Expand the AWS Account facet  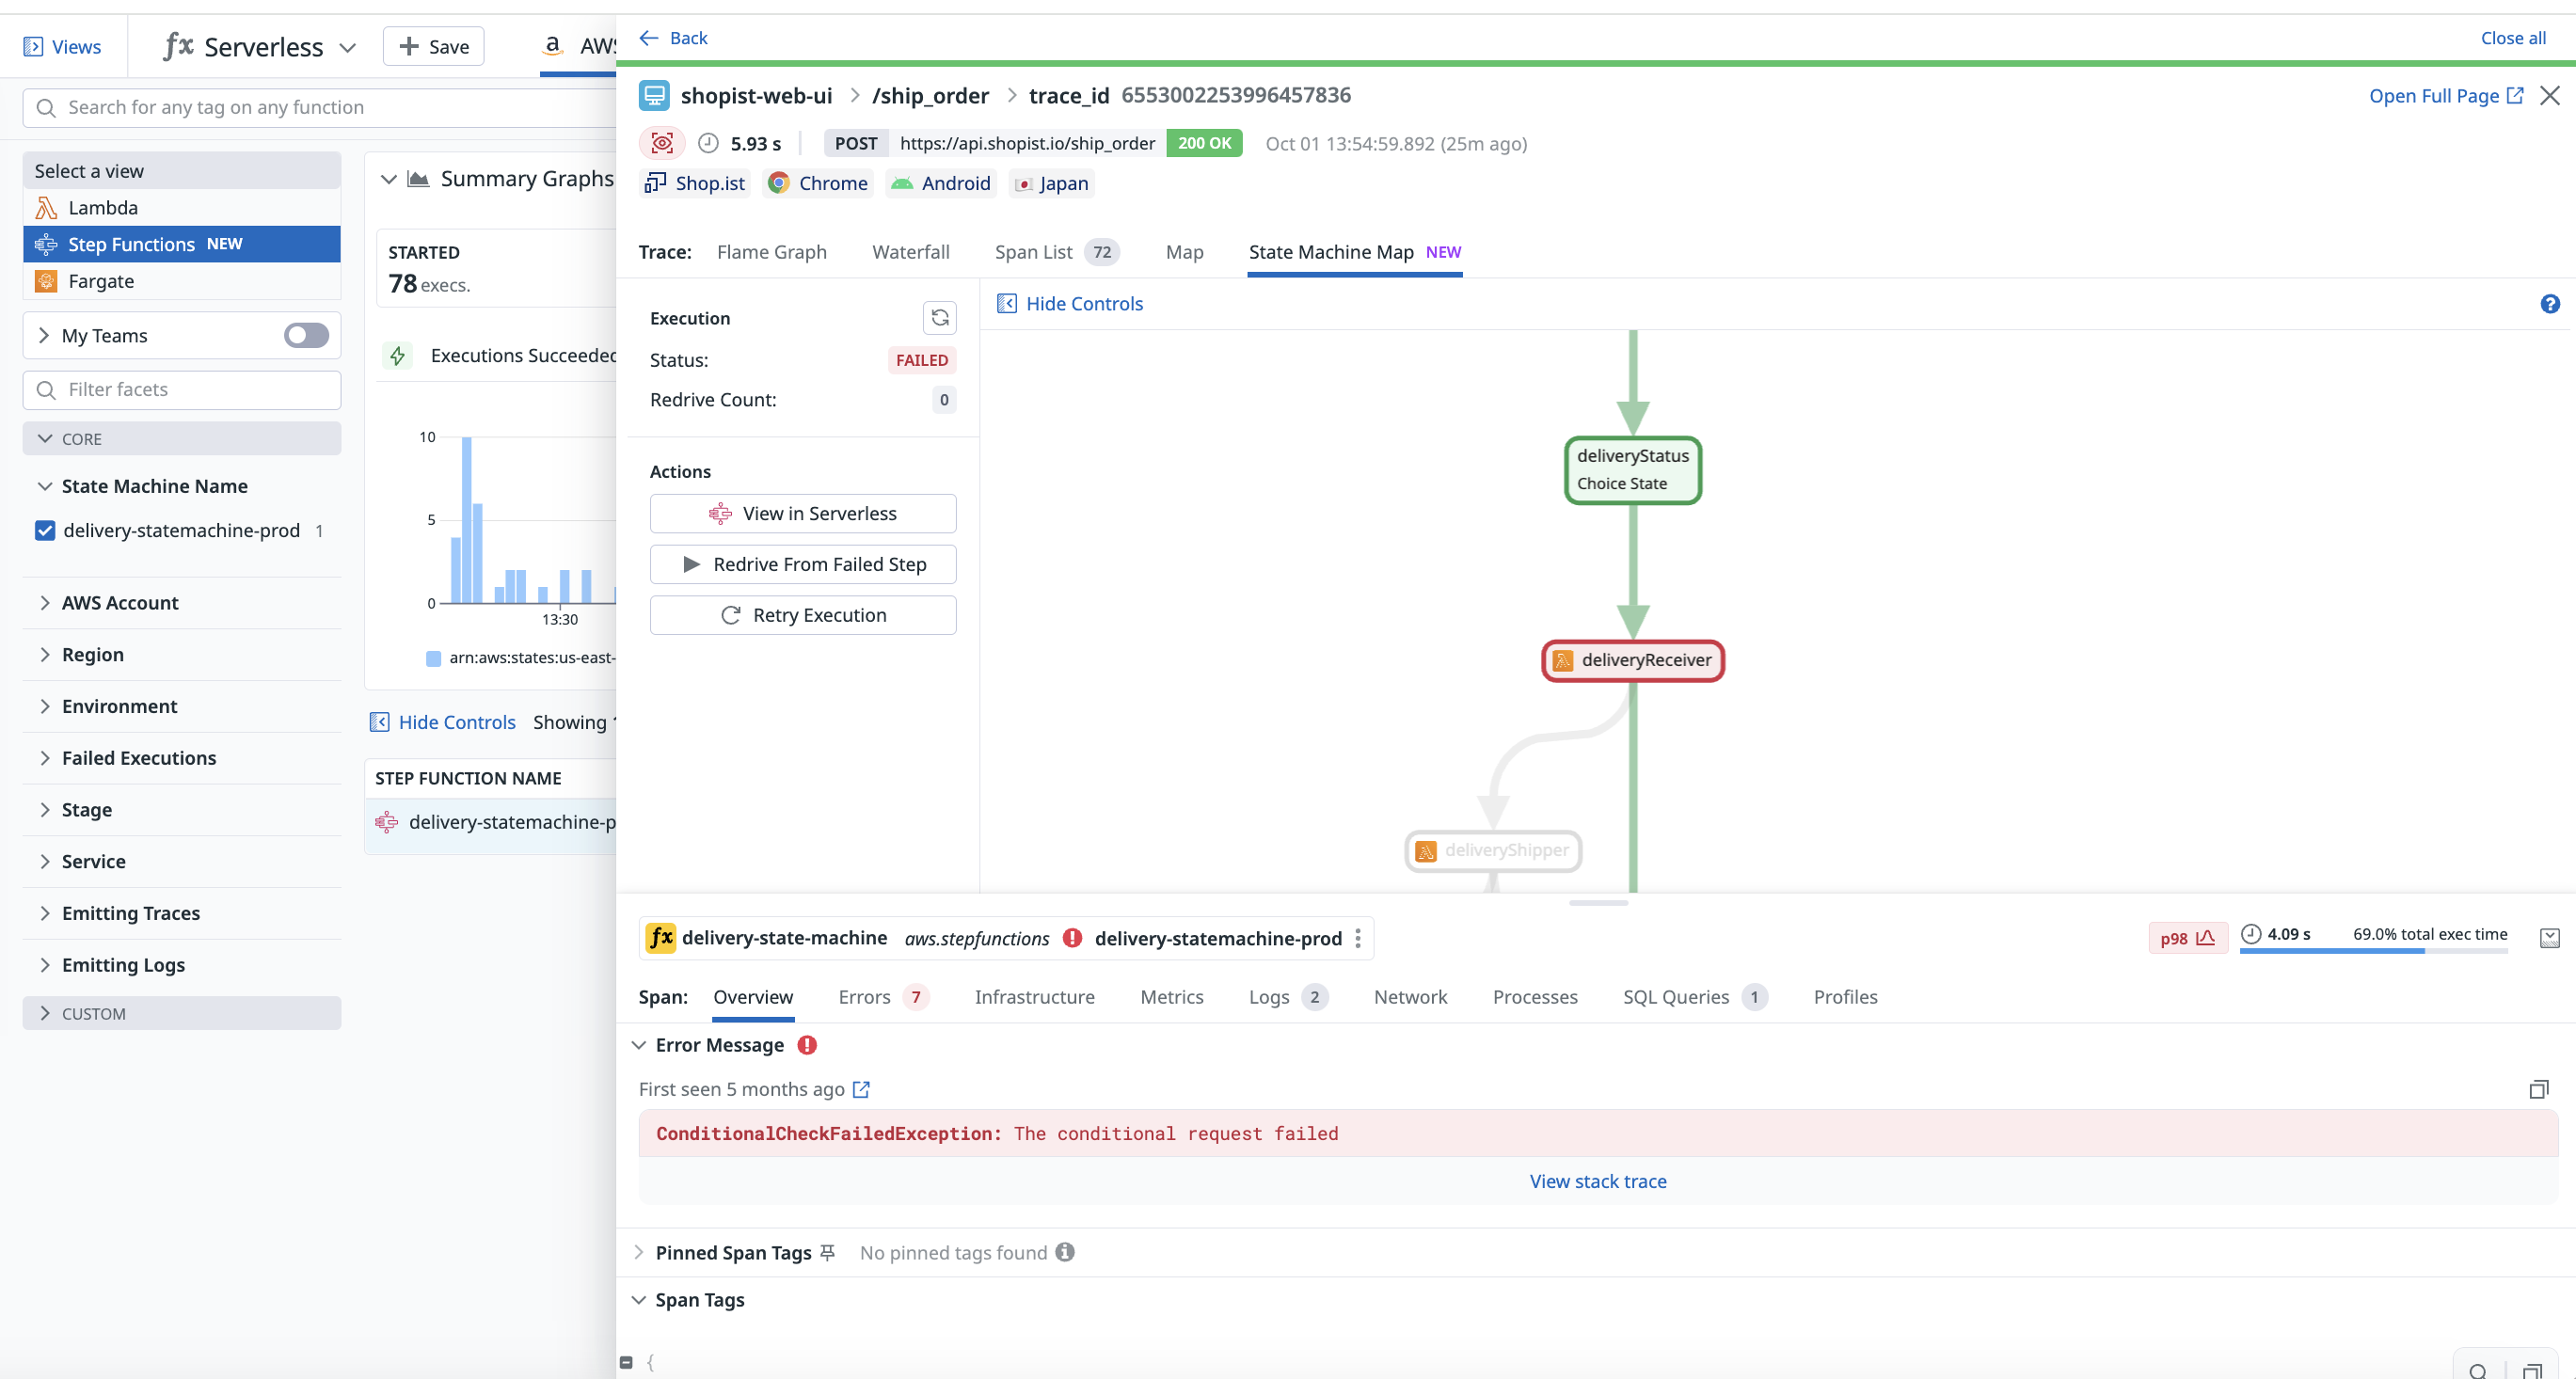45,603
